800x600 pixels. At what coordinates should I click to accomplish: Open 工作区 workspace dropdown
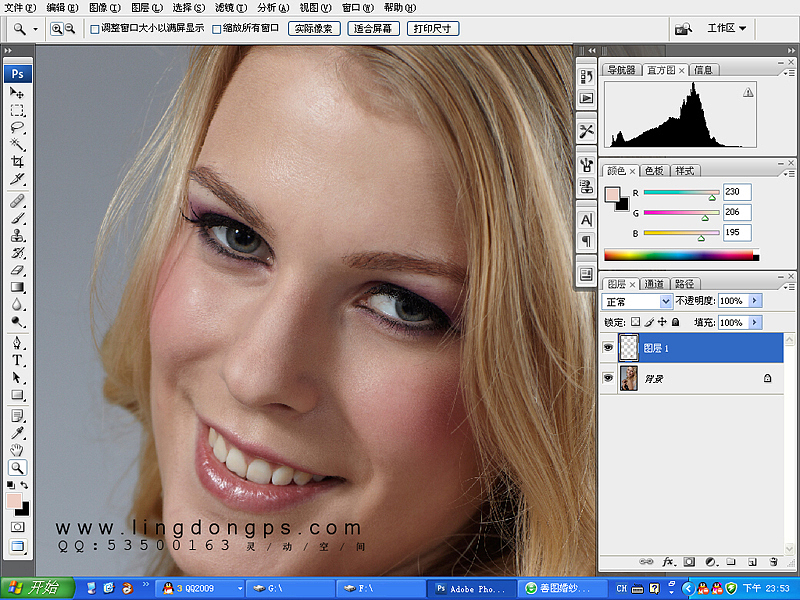point(727,28)
